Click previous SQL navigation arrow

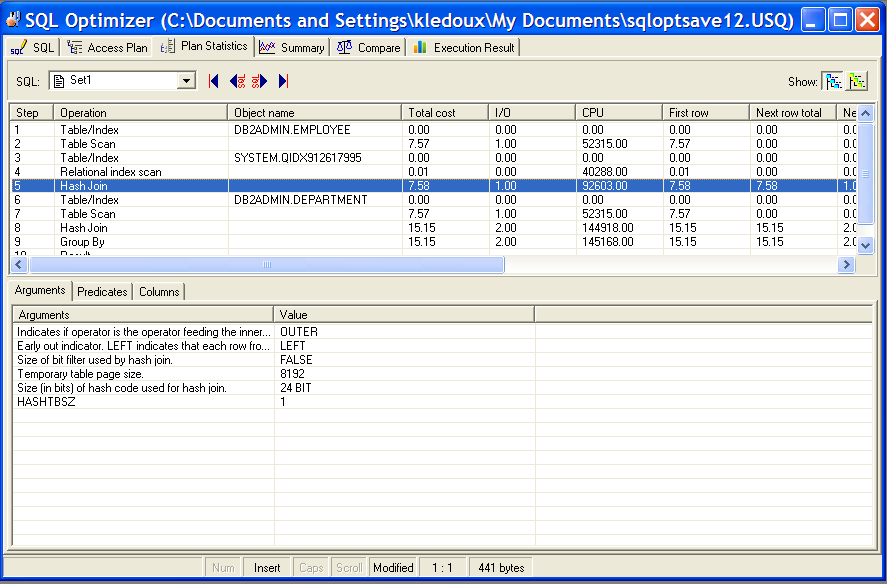(237, 81)
